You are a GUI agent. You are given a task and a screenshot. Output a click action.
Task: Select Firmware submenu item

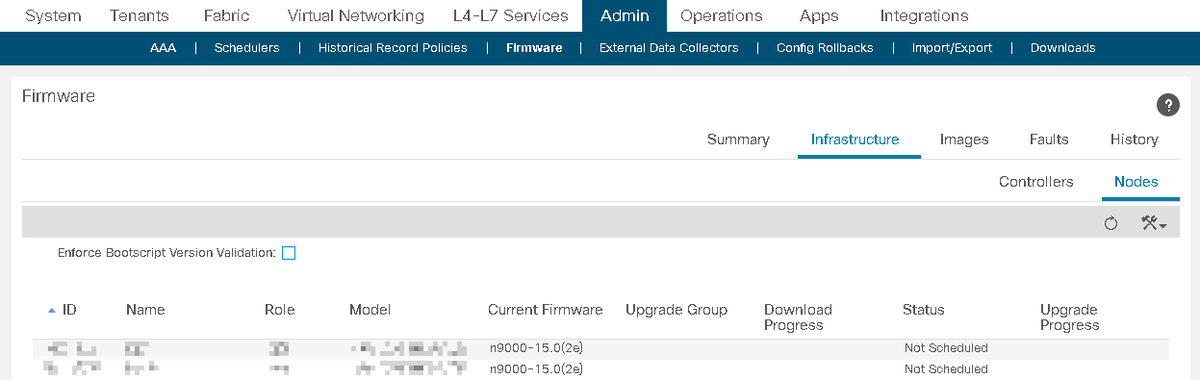pyautogui.click(x=534, y=48)
